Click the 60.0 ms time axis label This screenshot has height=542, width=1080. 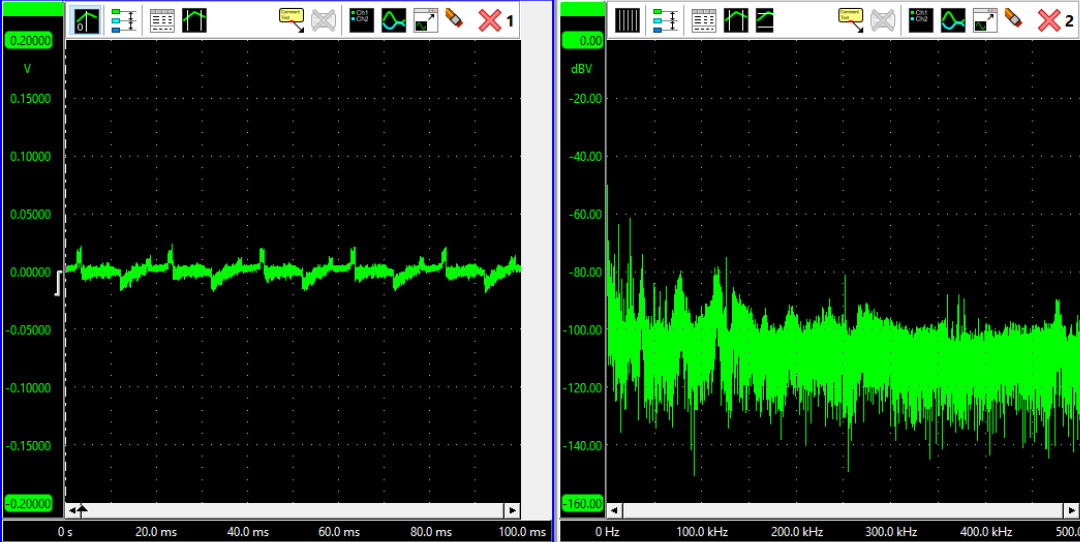(x=338, y=532)
